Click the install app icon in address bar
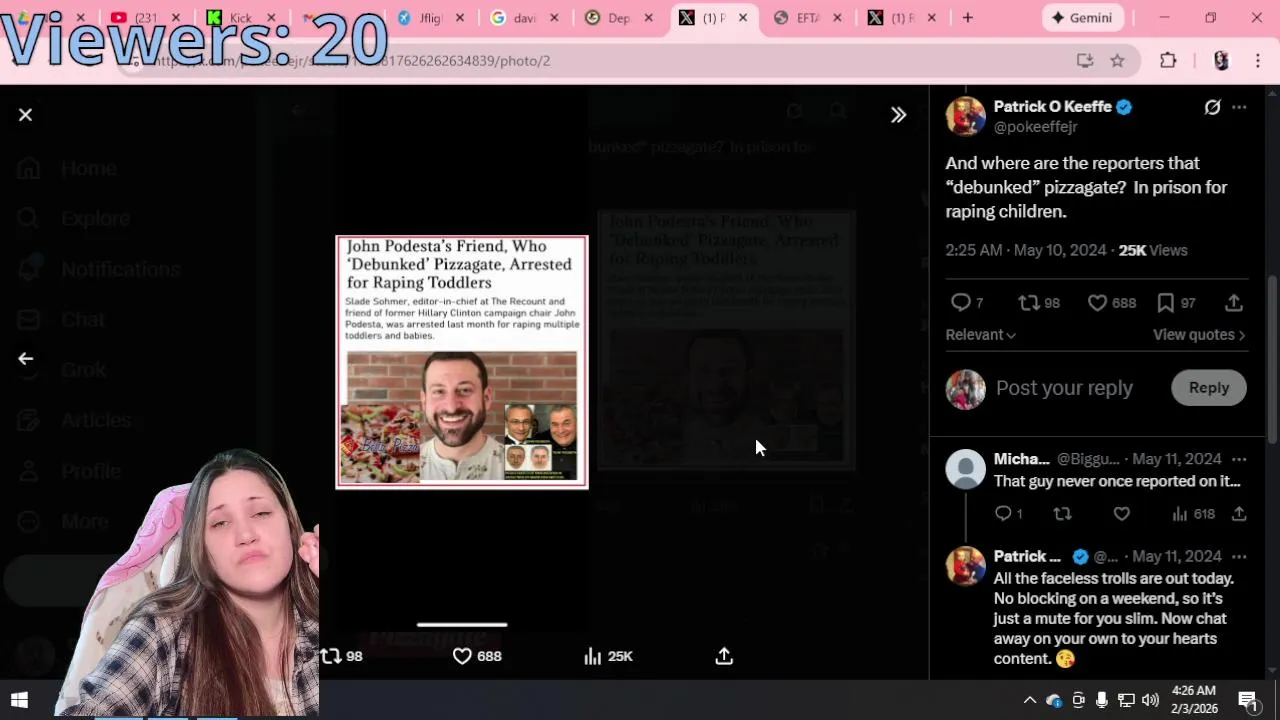 pos(1085,61)
